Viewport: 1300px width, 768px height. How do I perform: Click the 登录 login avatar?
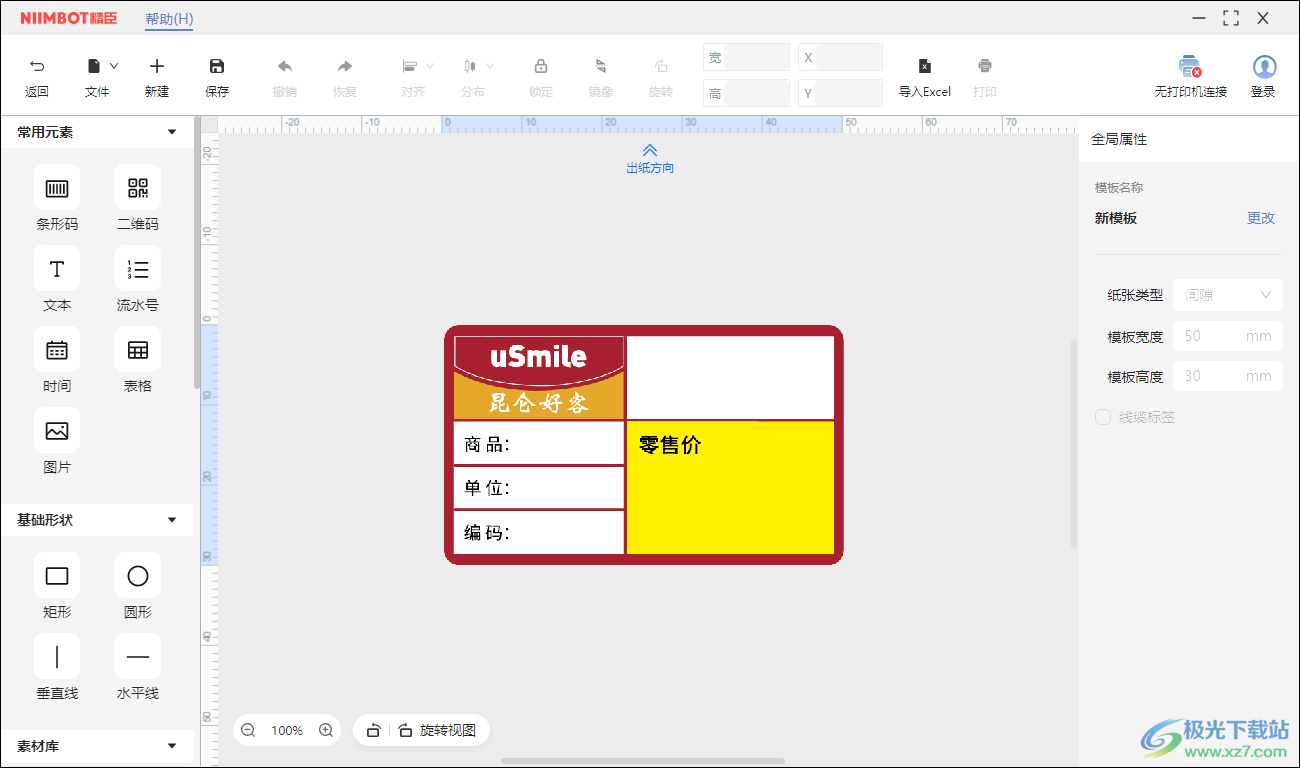(x=1264, y=67)
